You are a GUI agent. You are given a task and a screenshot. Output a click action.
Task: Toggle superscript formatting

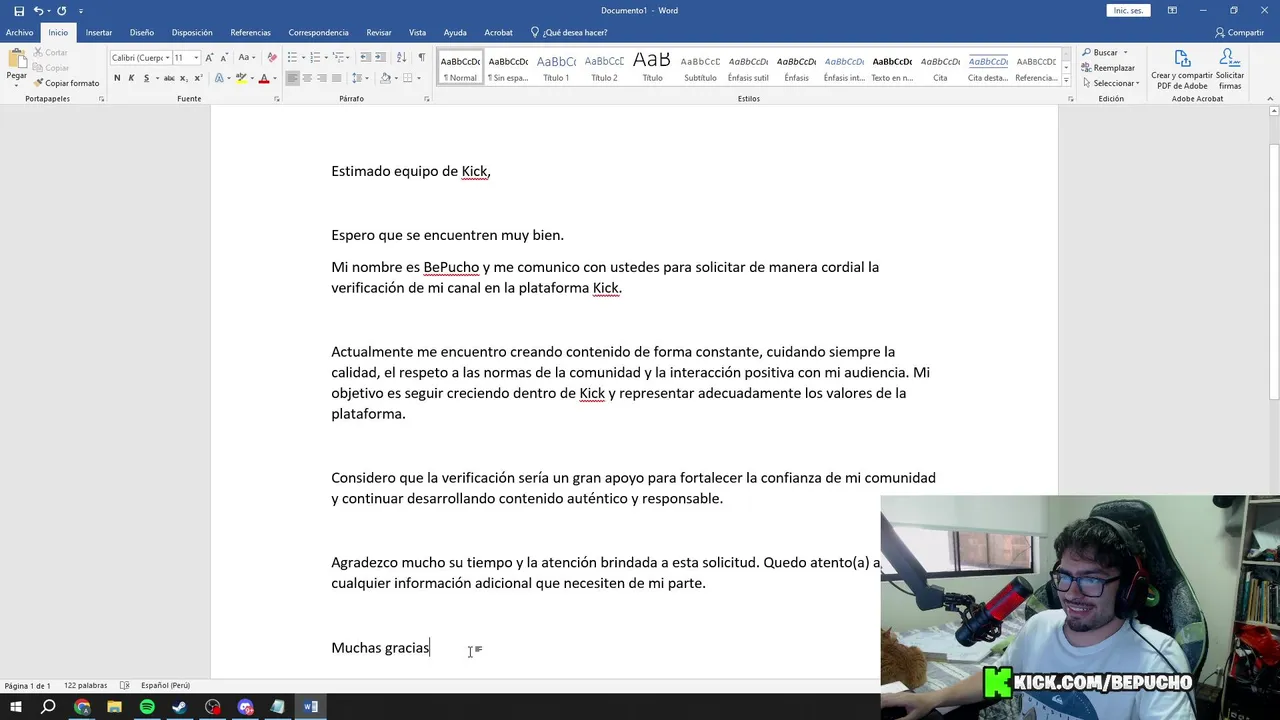click(x=199, y=78)
